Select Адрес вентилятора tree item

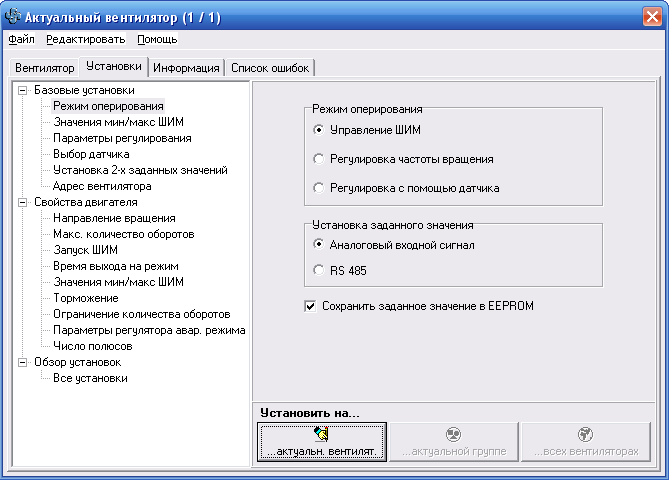102,186
